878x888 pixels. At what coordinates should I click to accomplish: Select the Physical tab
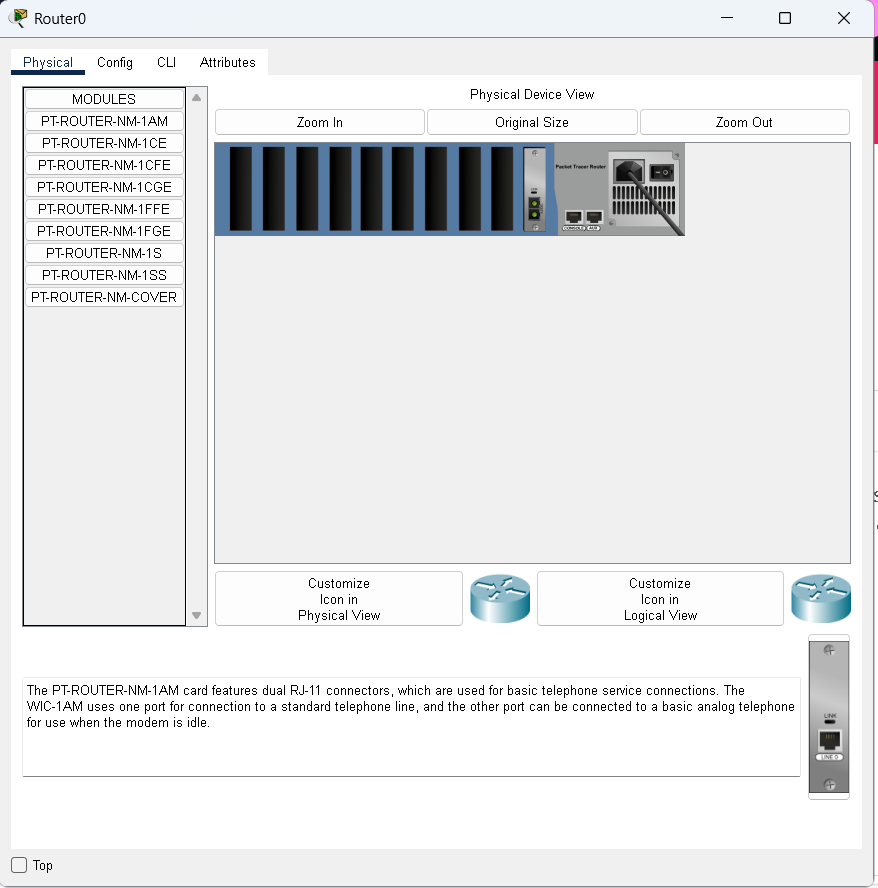point(48,62)
